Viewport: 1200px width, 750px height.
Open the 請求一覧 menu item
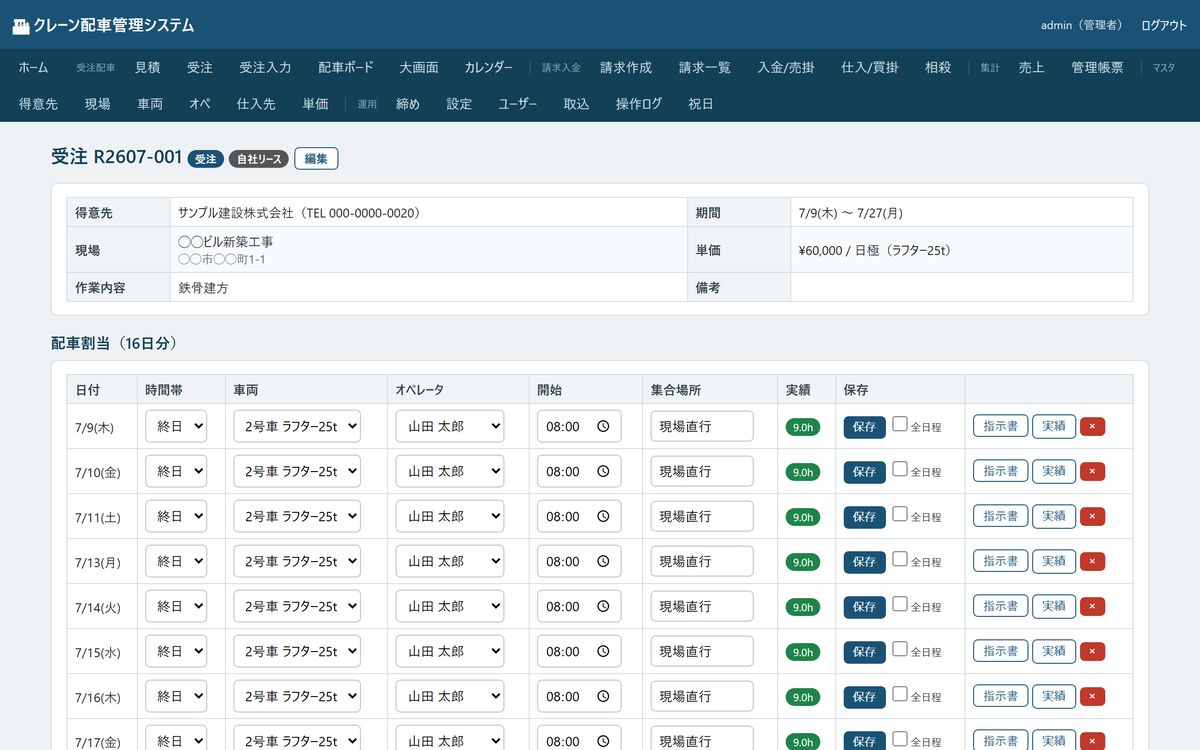tap(705, 67)
